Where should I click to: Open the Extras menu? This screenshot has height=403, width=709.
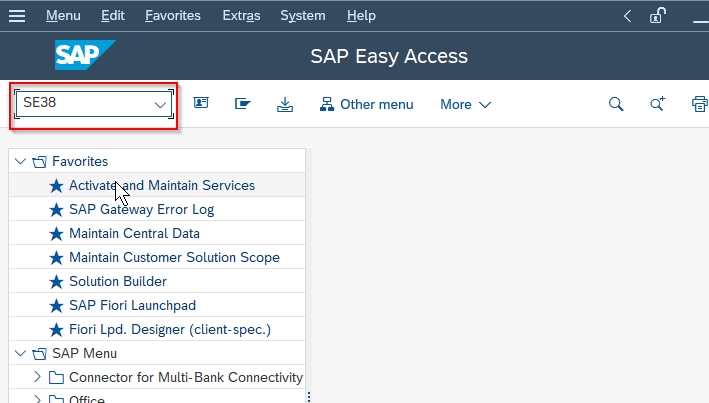[241, 16]
